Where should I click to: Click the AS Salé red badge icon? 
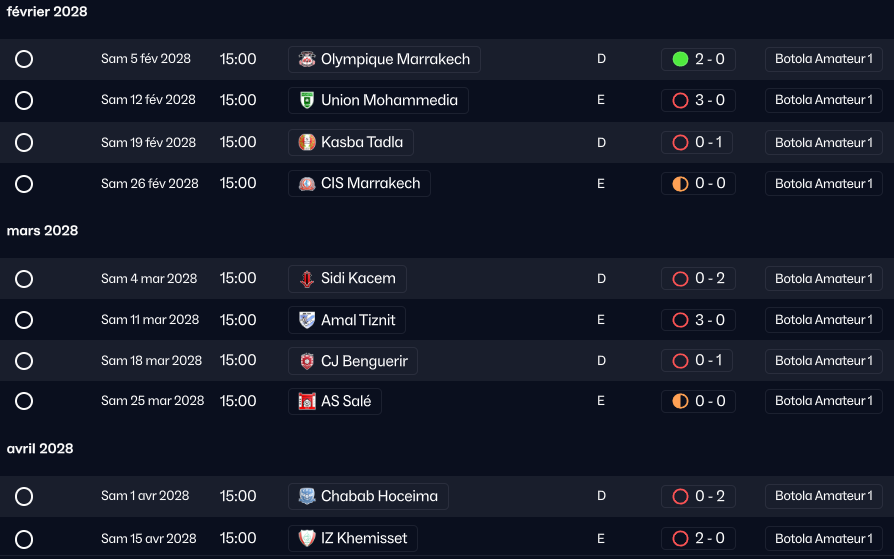point(307,402)
